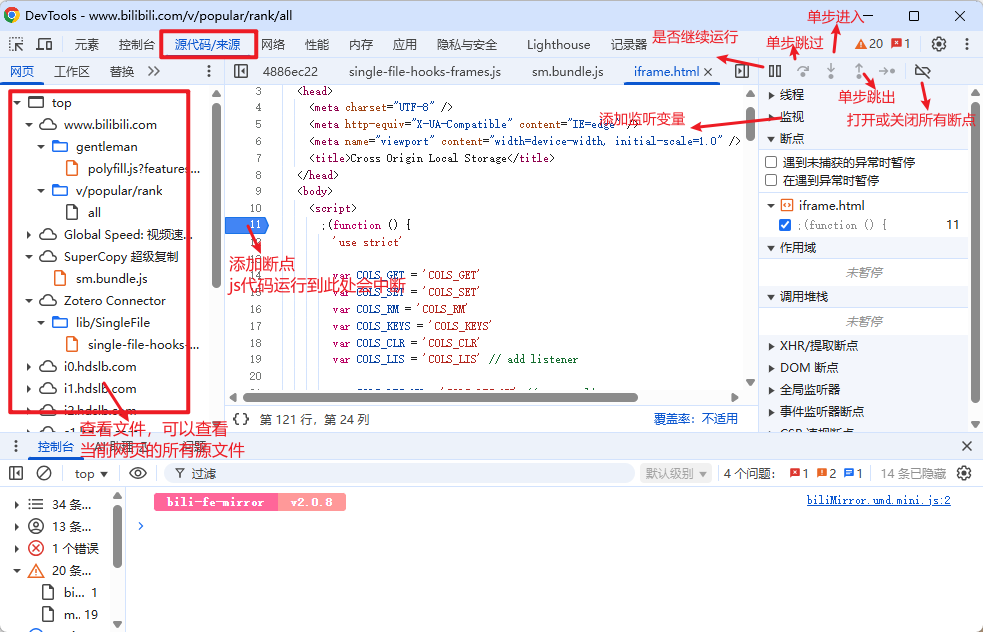This screenshot has width=983, height=632.
Task: Select the 工作区 workspace tab
Action: point(71,71)
